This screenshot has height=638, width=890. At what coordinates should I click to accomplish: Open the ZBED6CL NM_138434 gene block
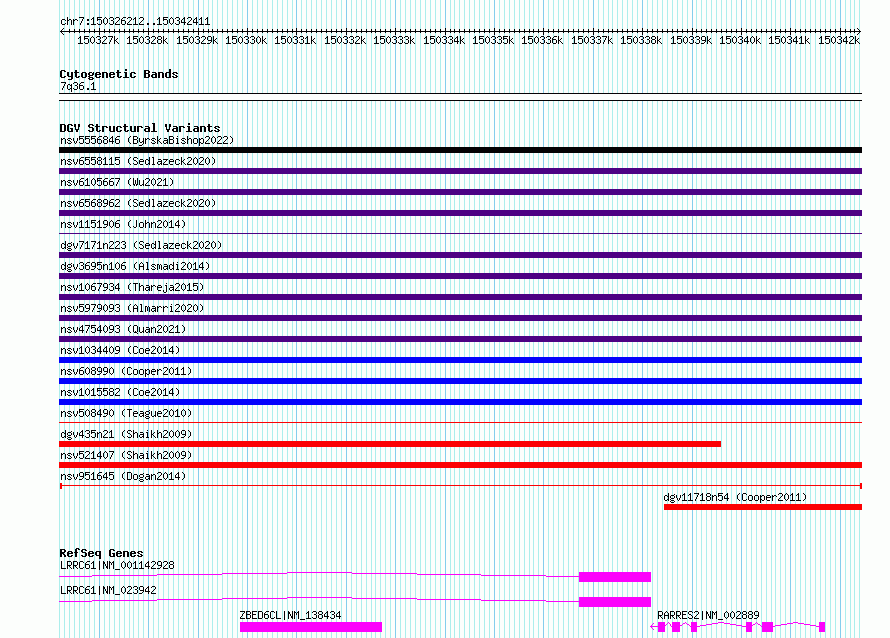pos(311,627)
